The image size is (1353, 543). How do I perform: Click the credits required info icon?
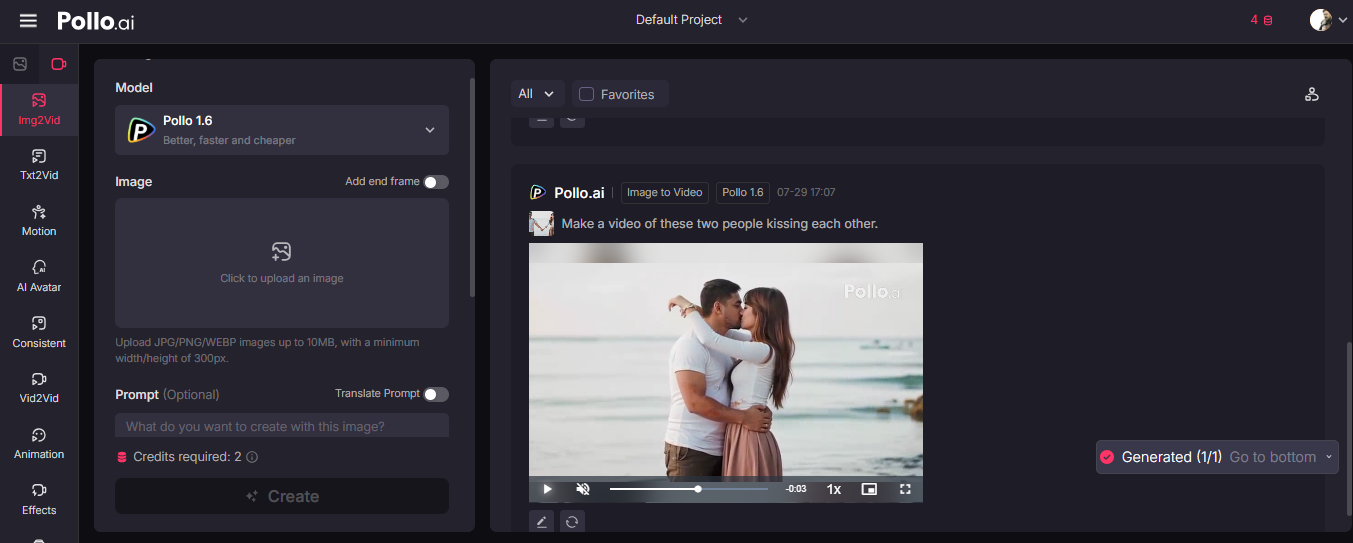(x=252, y=457)
